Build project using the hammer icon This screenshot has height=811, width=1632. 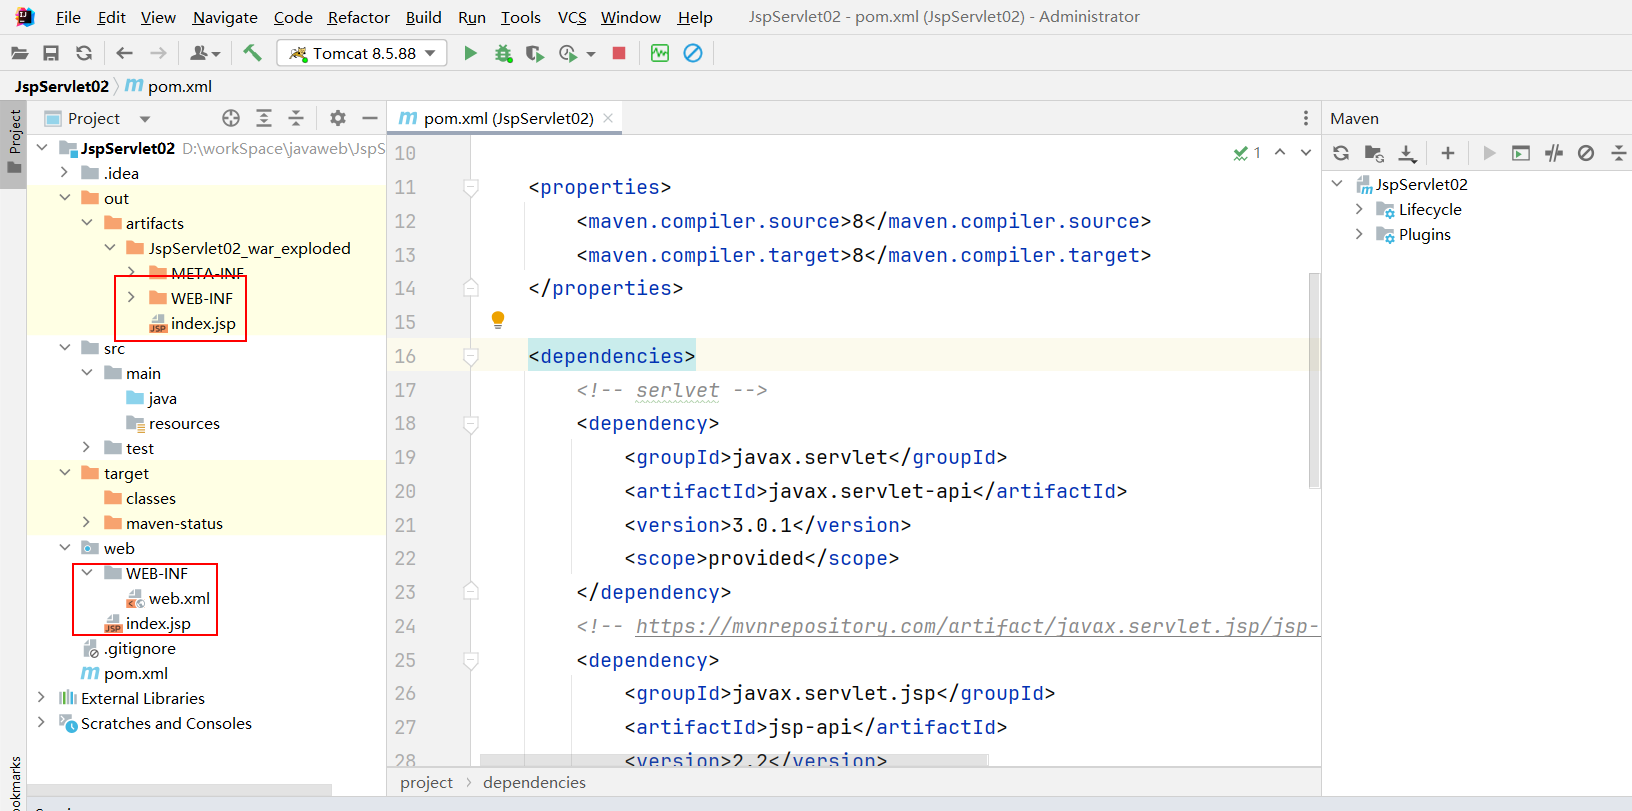(252, 53)
